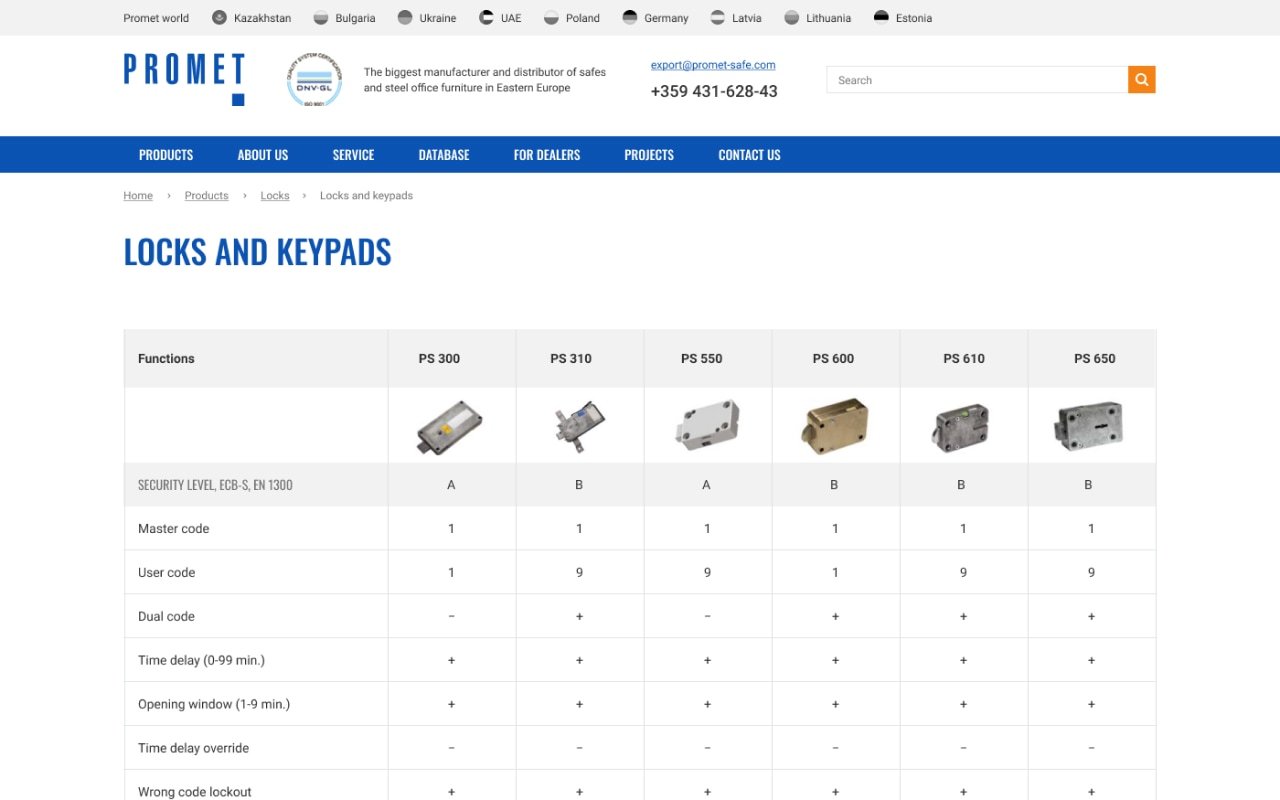Go to the Products breadcrumb link
Viewport: 1280px width, 800px height.
[207, 196]
